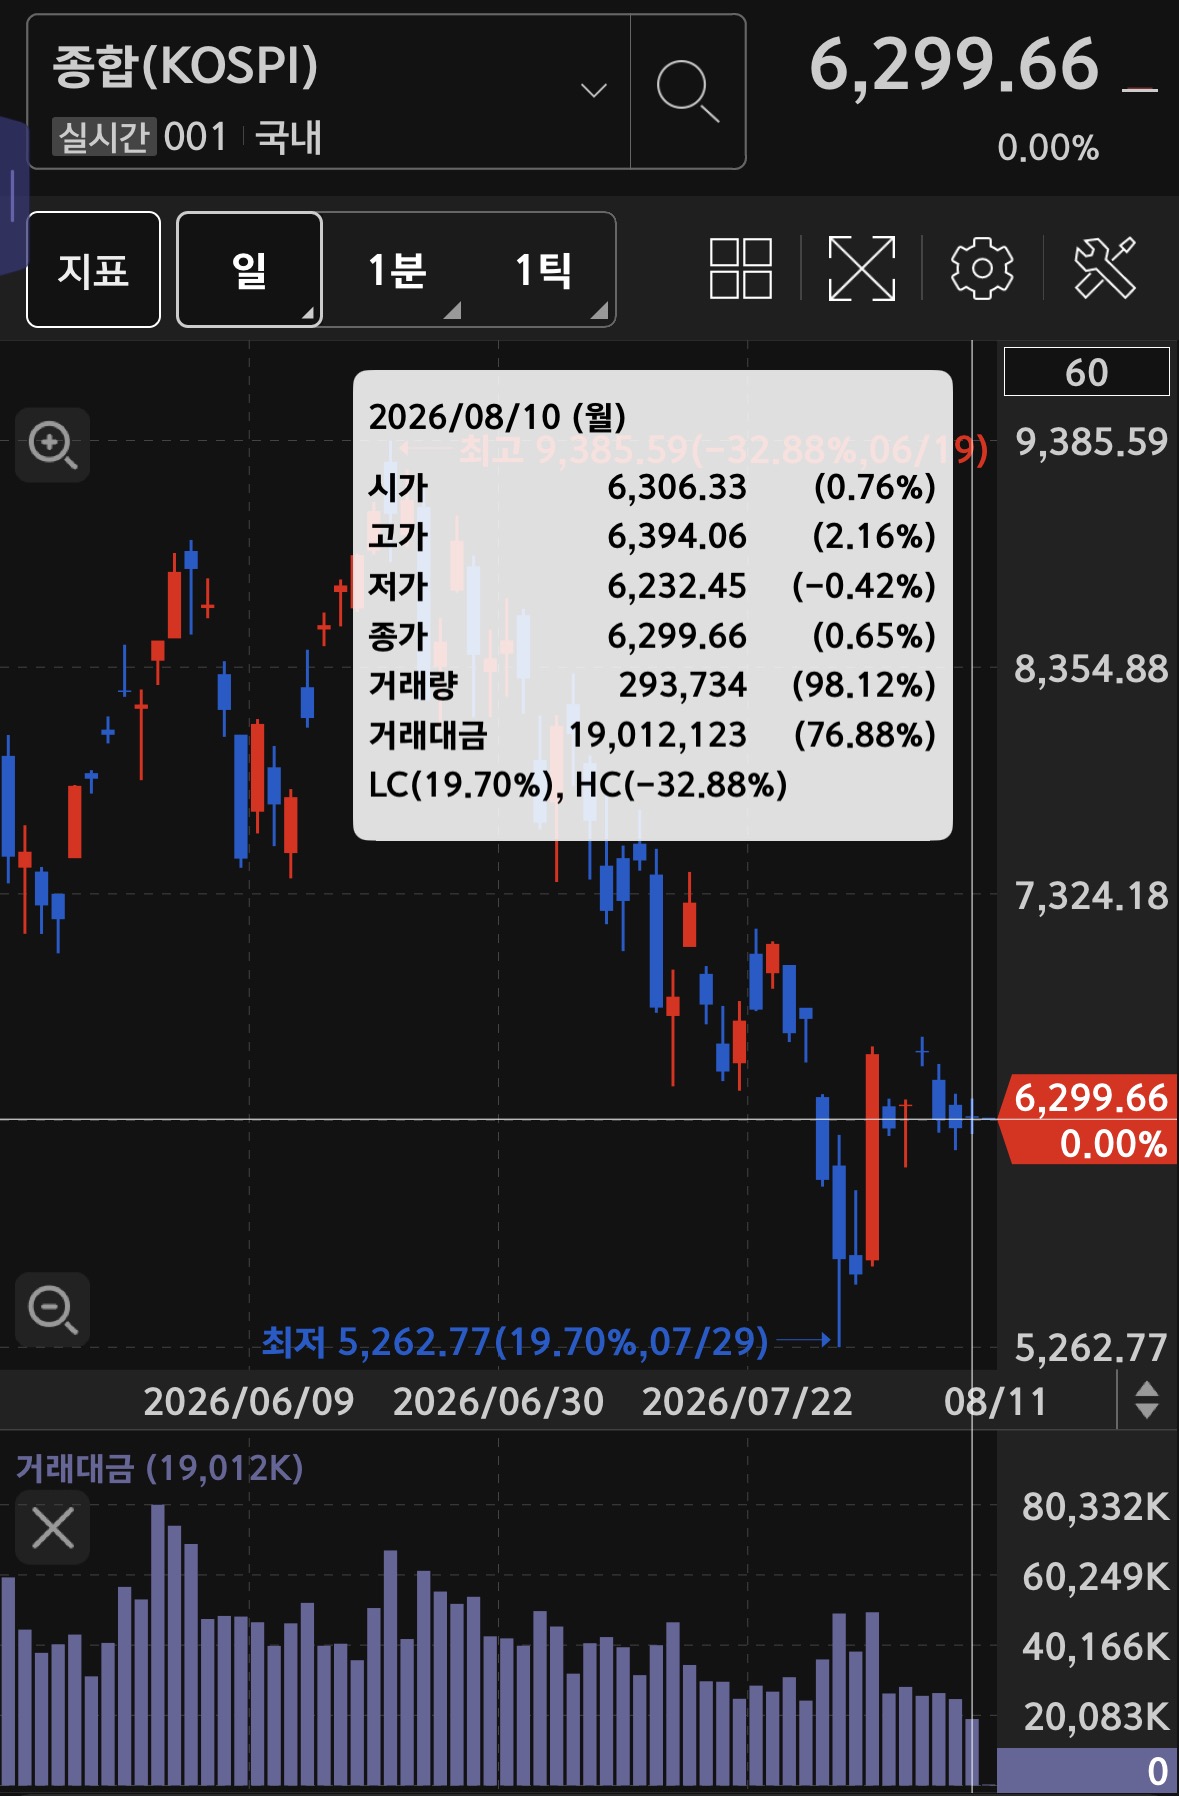This screenshot has height=1796, width=1179.
Task: Click the 거래대금 19,012,123 tooltip row
Action: (x=652, y=735)
